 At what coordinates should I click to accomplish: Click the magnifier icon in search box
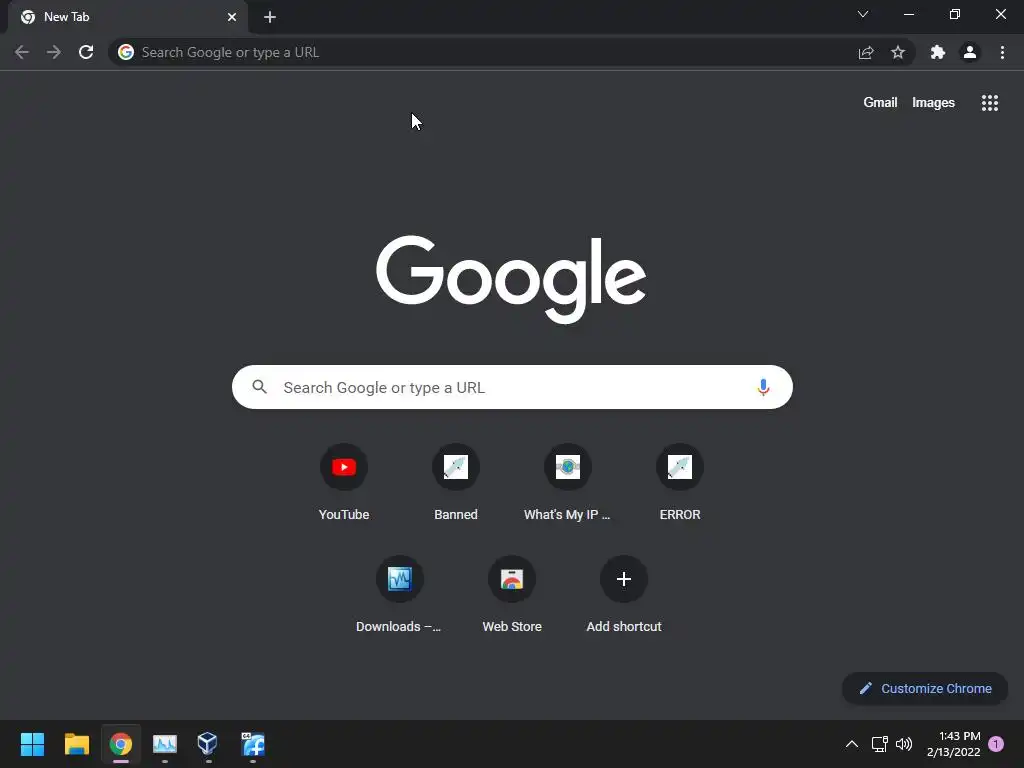coord(260,387)
